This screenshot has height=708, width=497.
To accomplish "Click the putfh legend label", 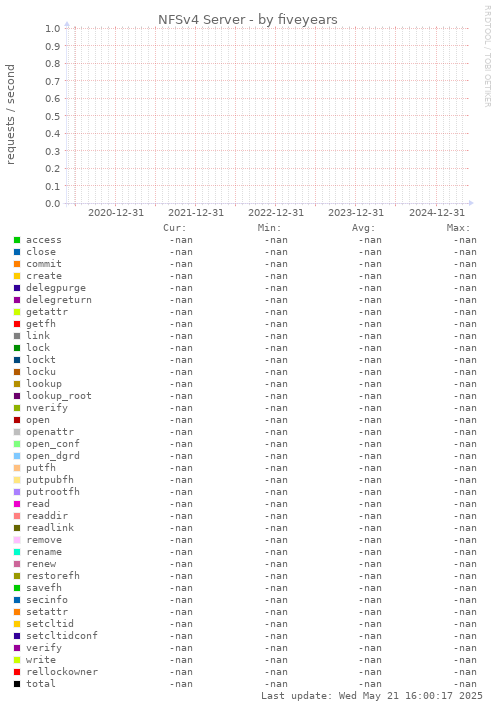I will click(x=41, y=468).
